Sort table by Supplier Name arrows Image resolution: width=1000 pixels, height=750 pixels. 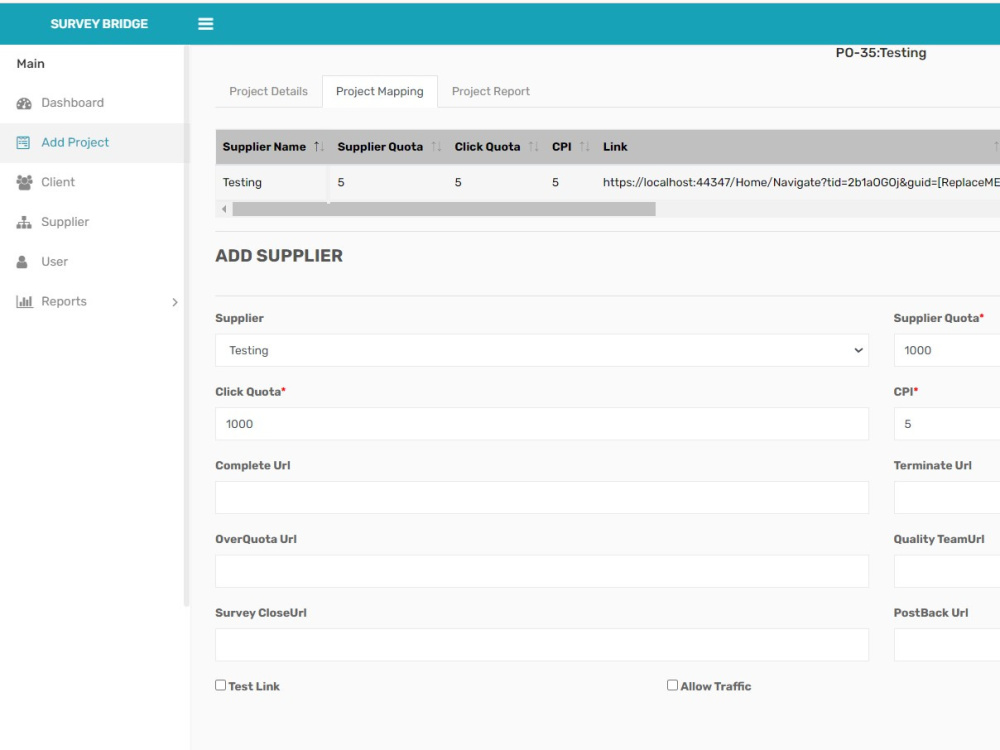point(319,147)
